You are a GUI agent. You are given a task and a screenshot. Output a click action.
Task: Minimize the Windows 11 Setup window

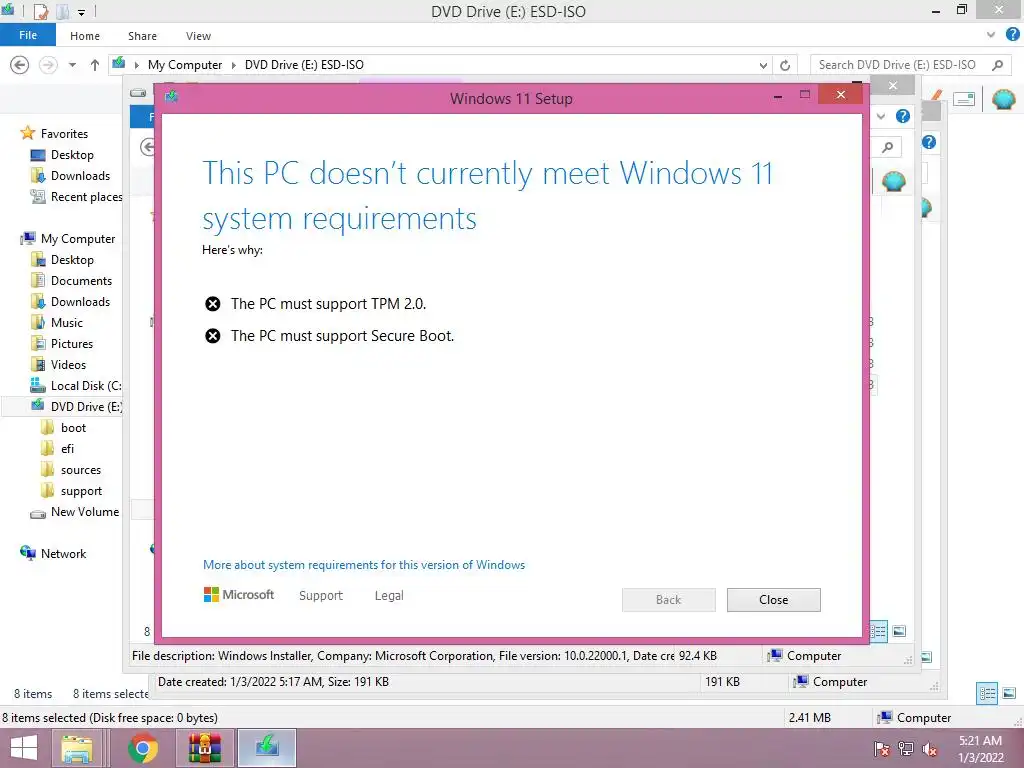(778, 96)
